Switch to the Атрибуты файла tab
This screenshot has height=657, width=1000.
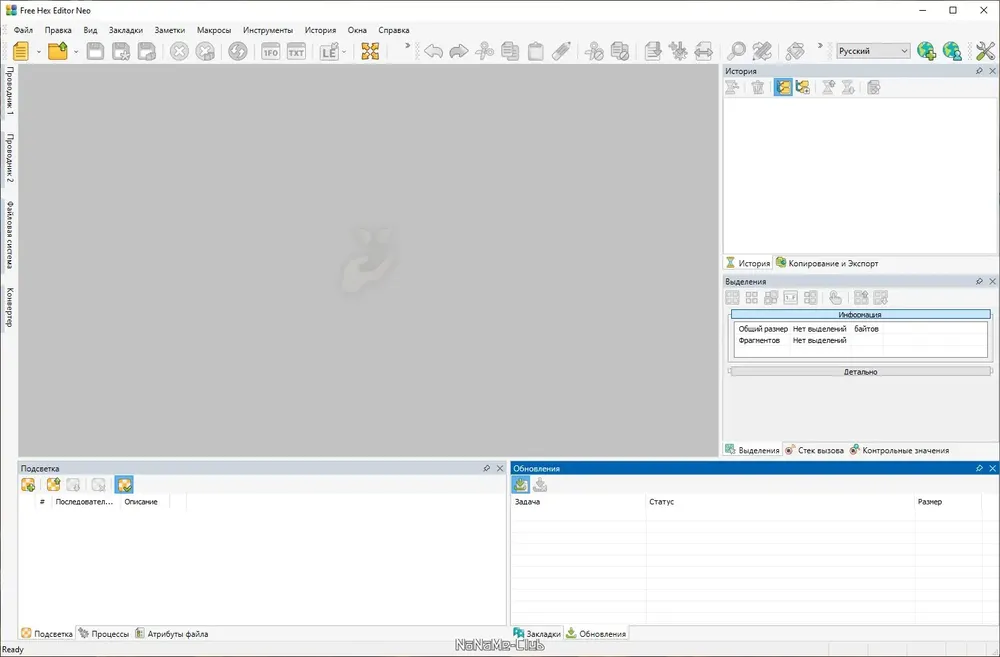point(172,634)
